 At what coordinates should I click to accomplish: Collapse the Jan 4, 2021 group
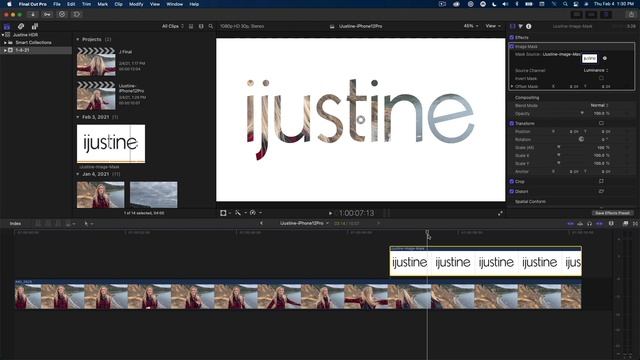78,174
